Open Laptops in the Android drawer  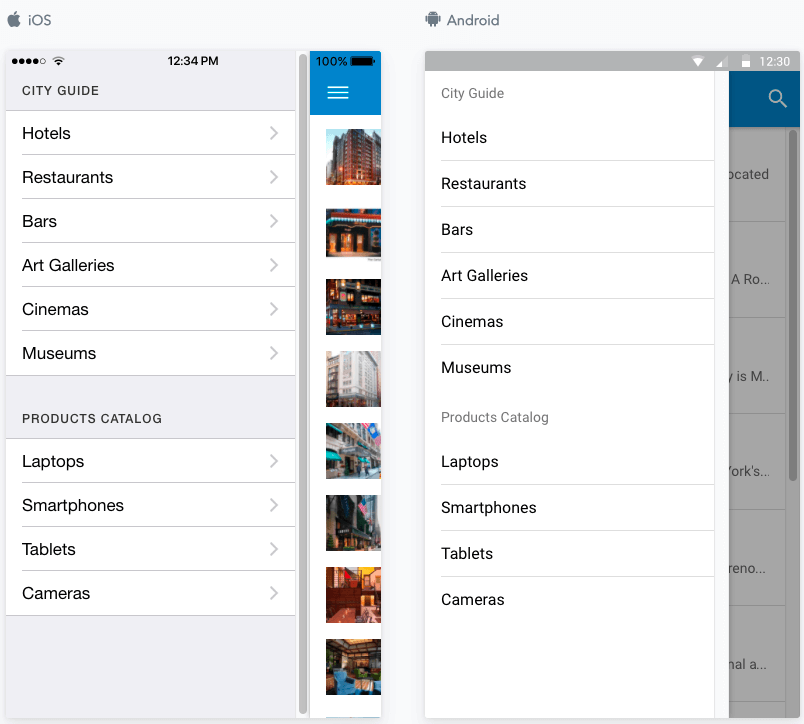(x=570, y=461)
